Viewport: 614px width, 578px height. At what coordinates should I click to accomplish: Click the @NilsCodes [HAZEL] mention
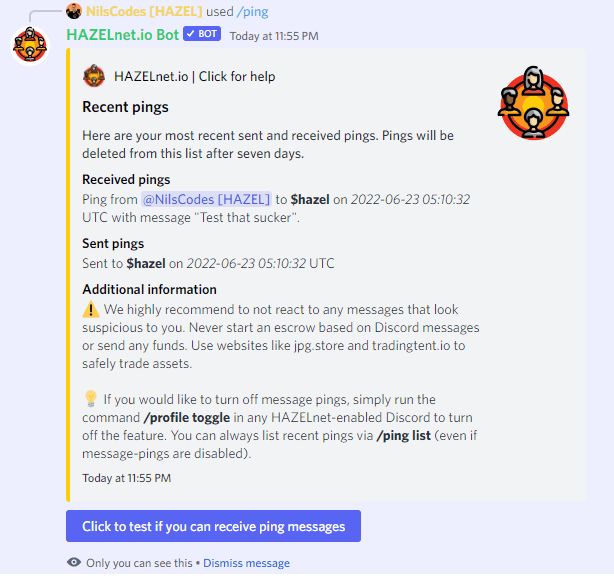206,199
